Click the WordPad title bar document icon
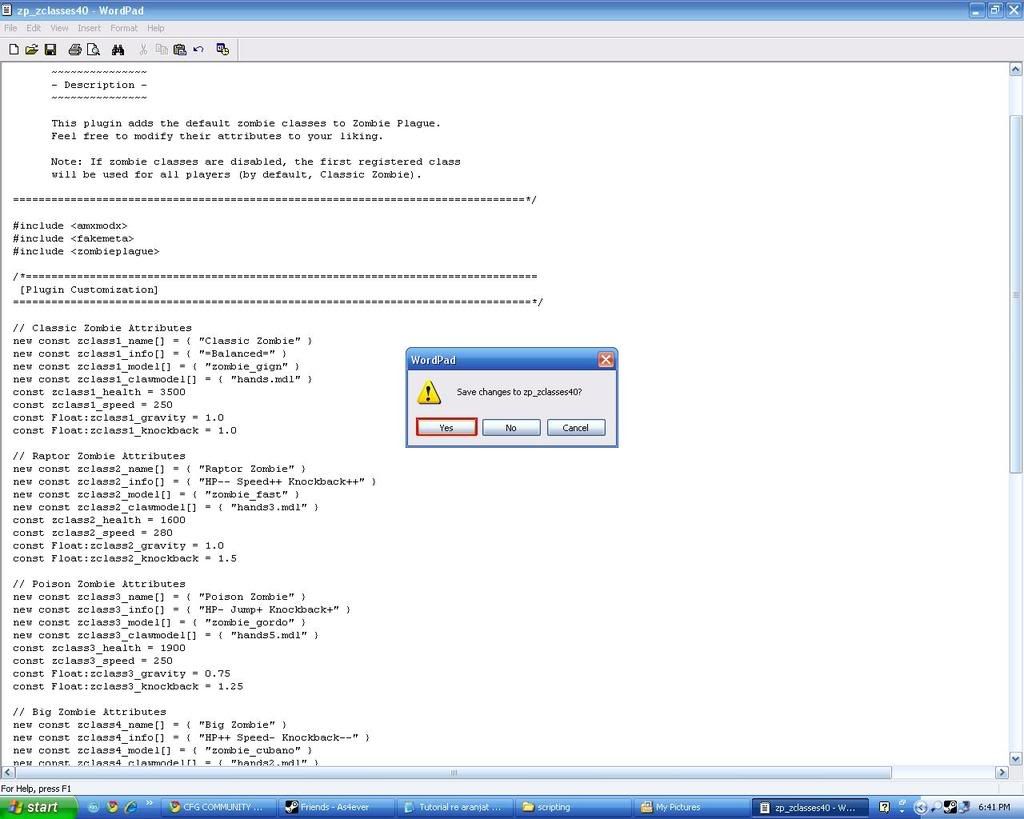The height and width of the screenshot is (819, 1024). 7,10
